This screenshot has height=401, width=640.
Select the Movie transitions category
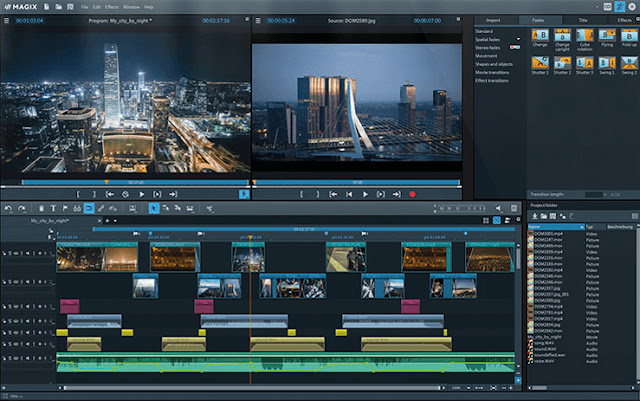[494, 71]
